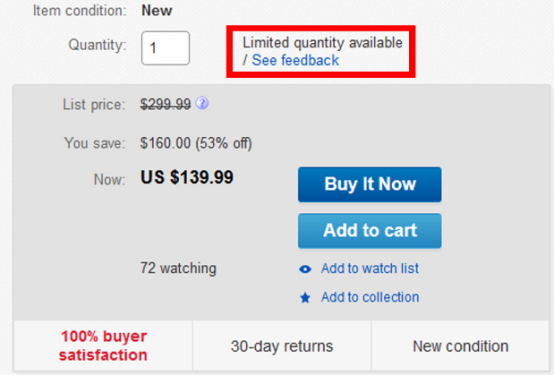
Task: Select the Add to watch list link
Action: click(370, 269)
